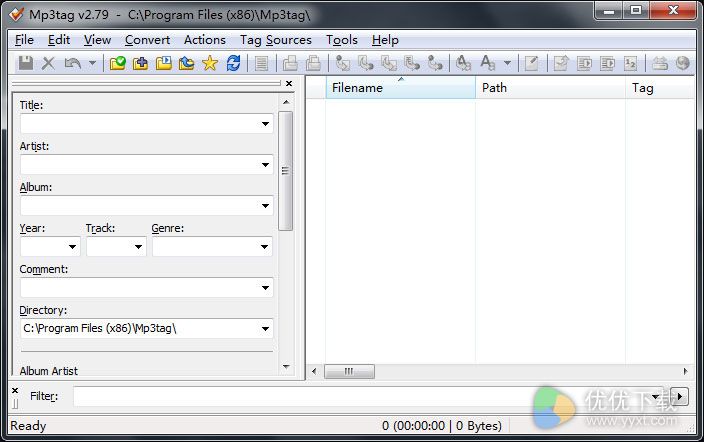
Task: Expand the Track field dropdown
Action: click(x=138, y=247)
